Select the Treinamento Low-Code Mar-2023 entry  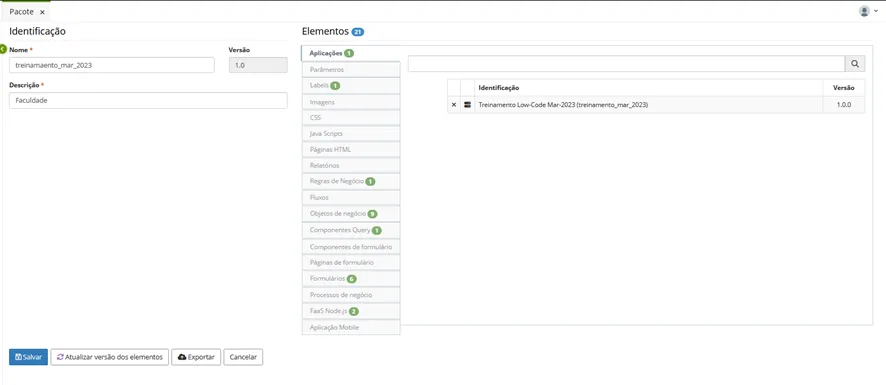tap(563, 105)
